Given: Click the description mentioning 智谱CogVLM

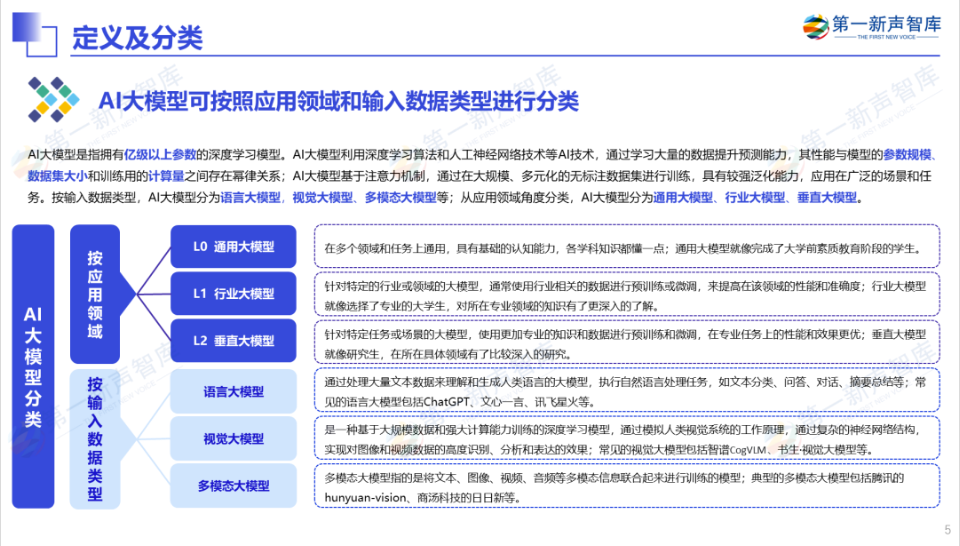Looking at the screenshot, I should [x=627, y=439].
